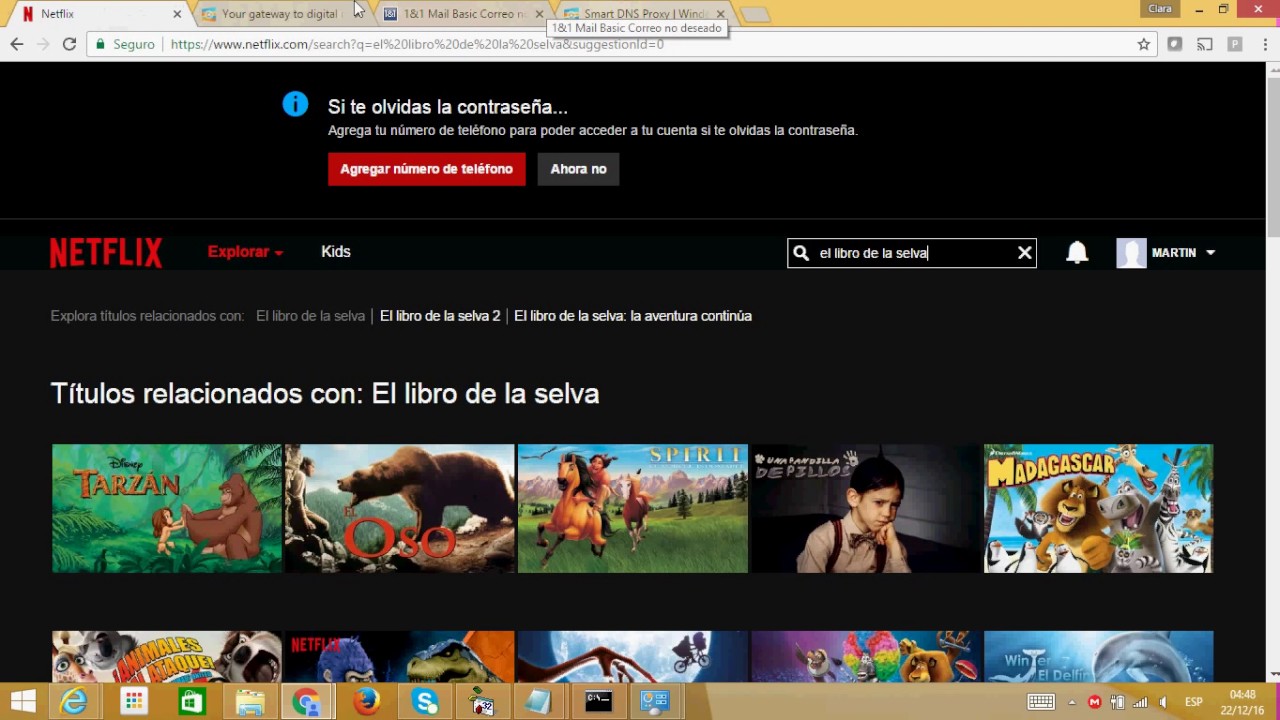Open Skype from the taskbar
This screenshot has width=1280, height=720.
tap(425, 702)
